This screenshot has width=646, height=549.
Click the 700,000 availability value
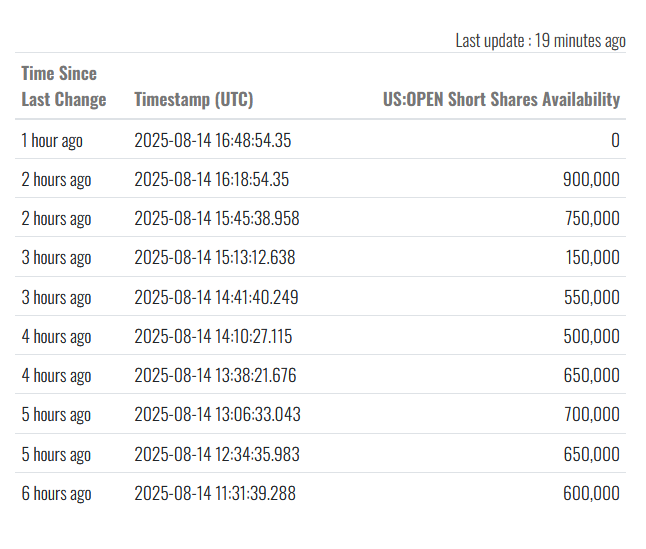592,414
